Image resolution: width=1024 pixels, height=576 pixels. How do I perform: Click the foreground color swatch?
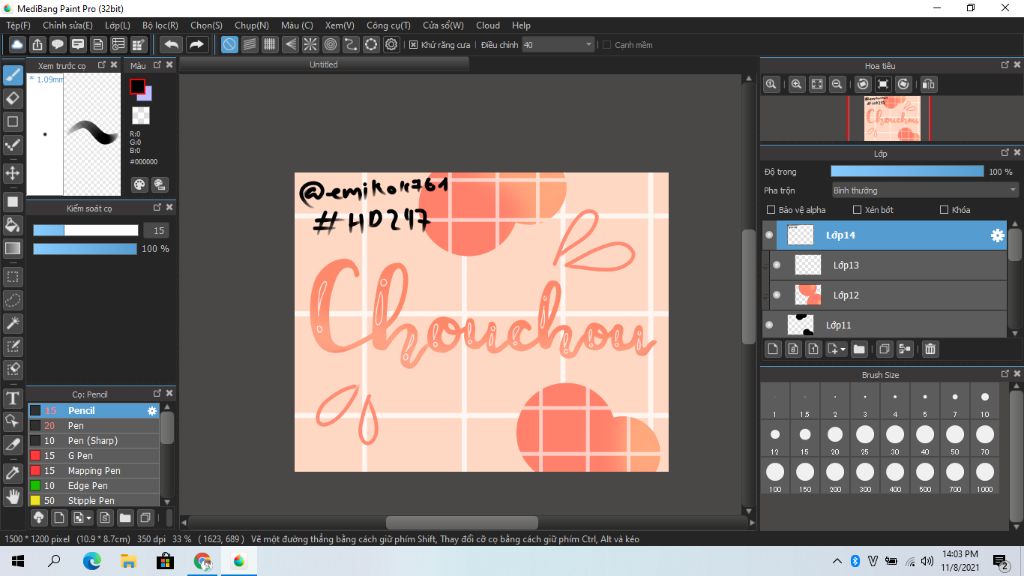click(137, 86)
